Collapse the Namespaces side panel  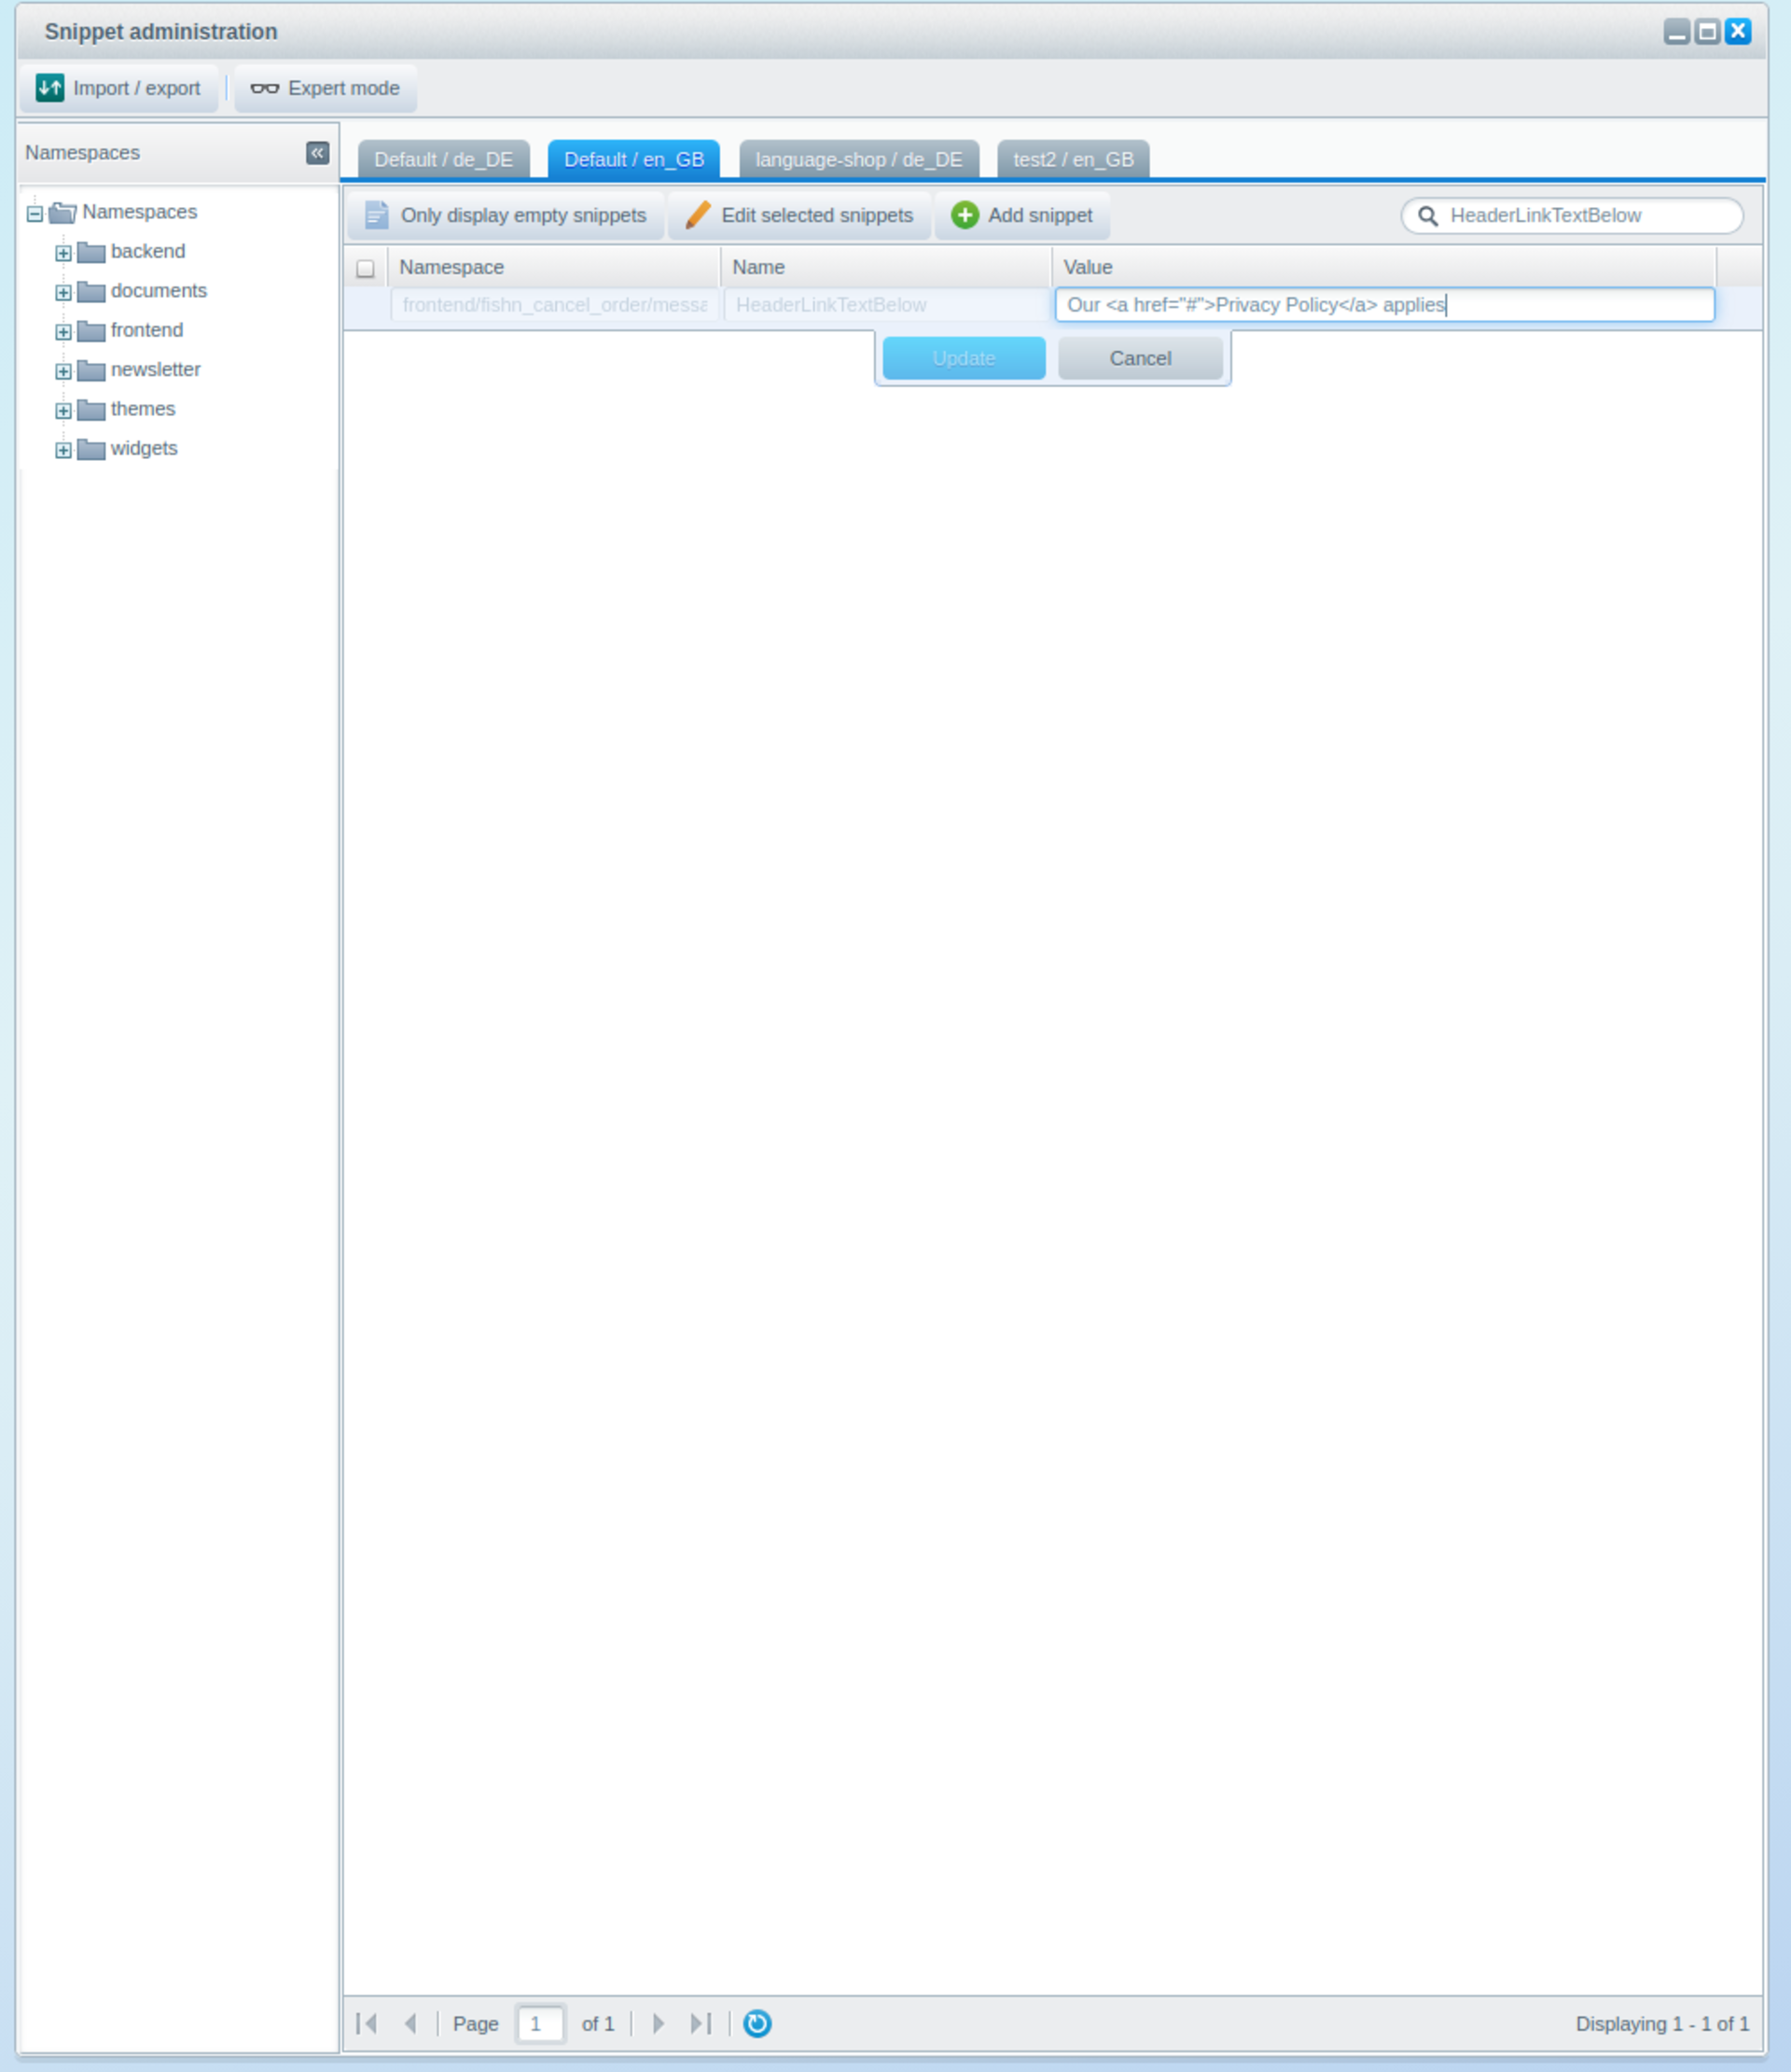[x=317, y=153]
